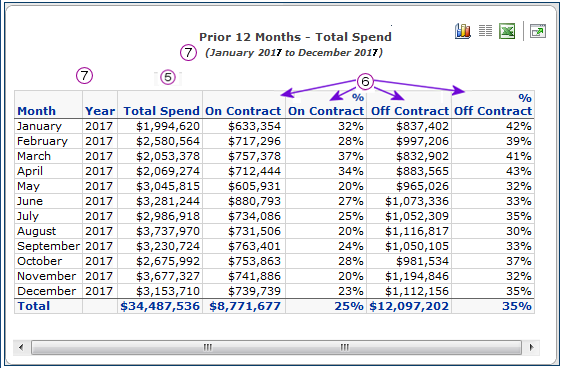Select grand total $34,487,536 cell

pos(160,306)
